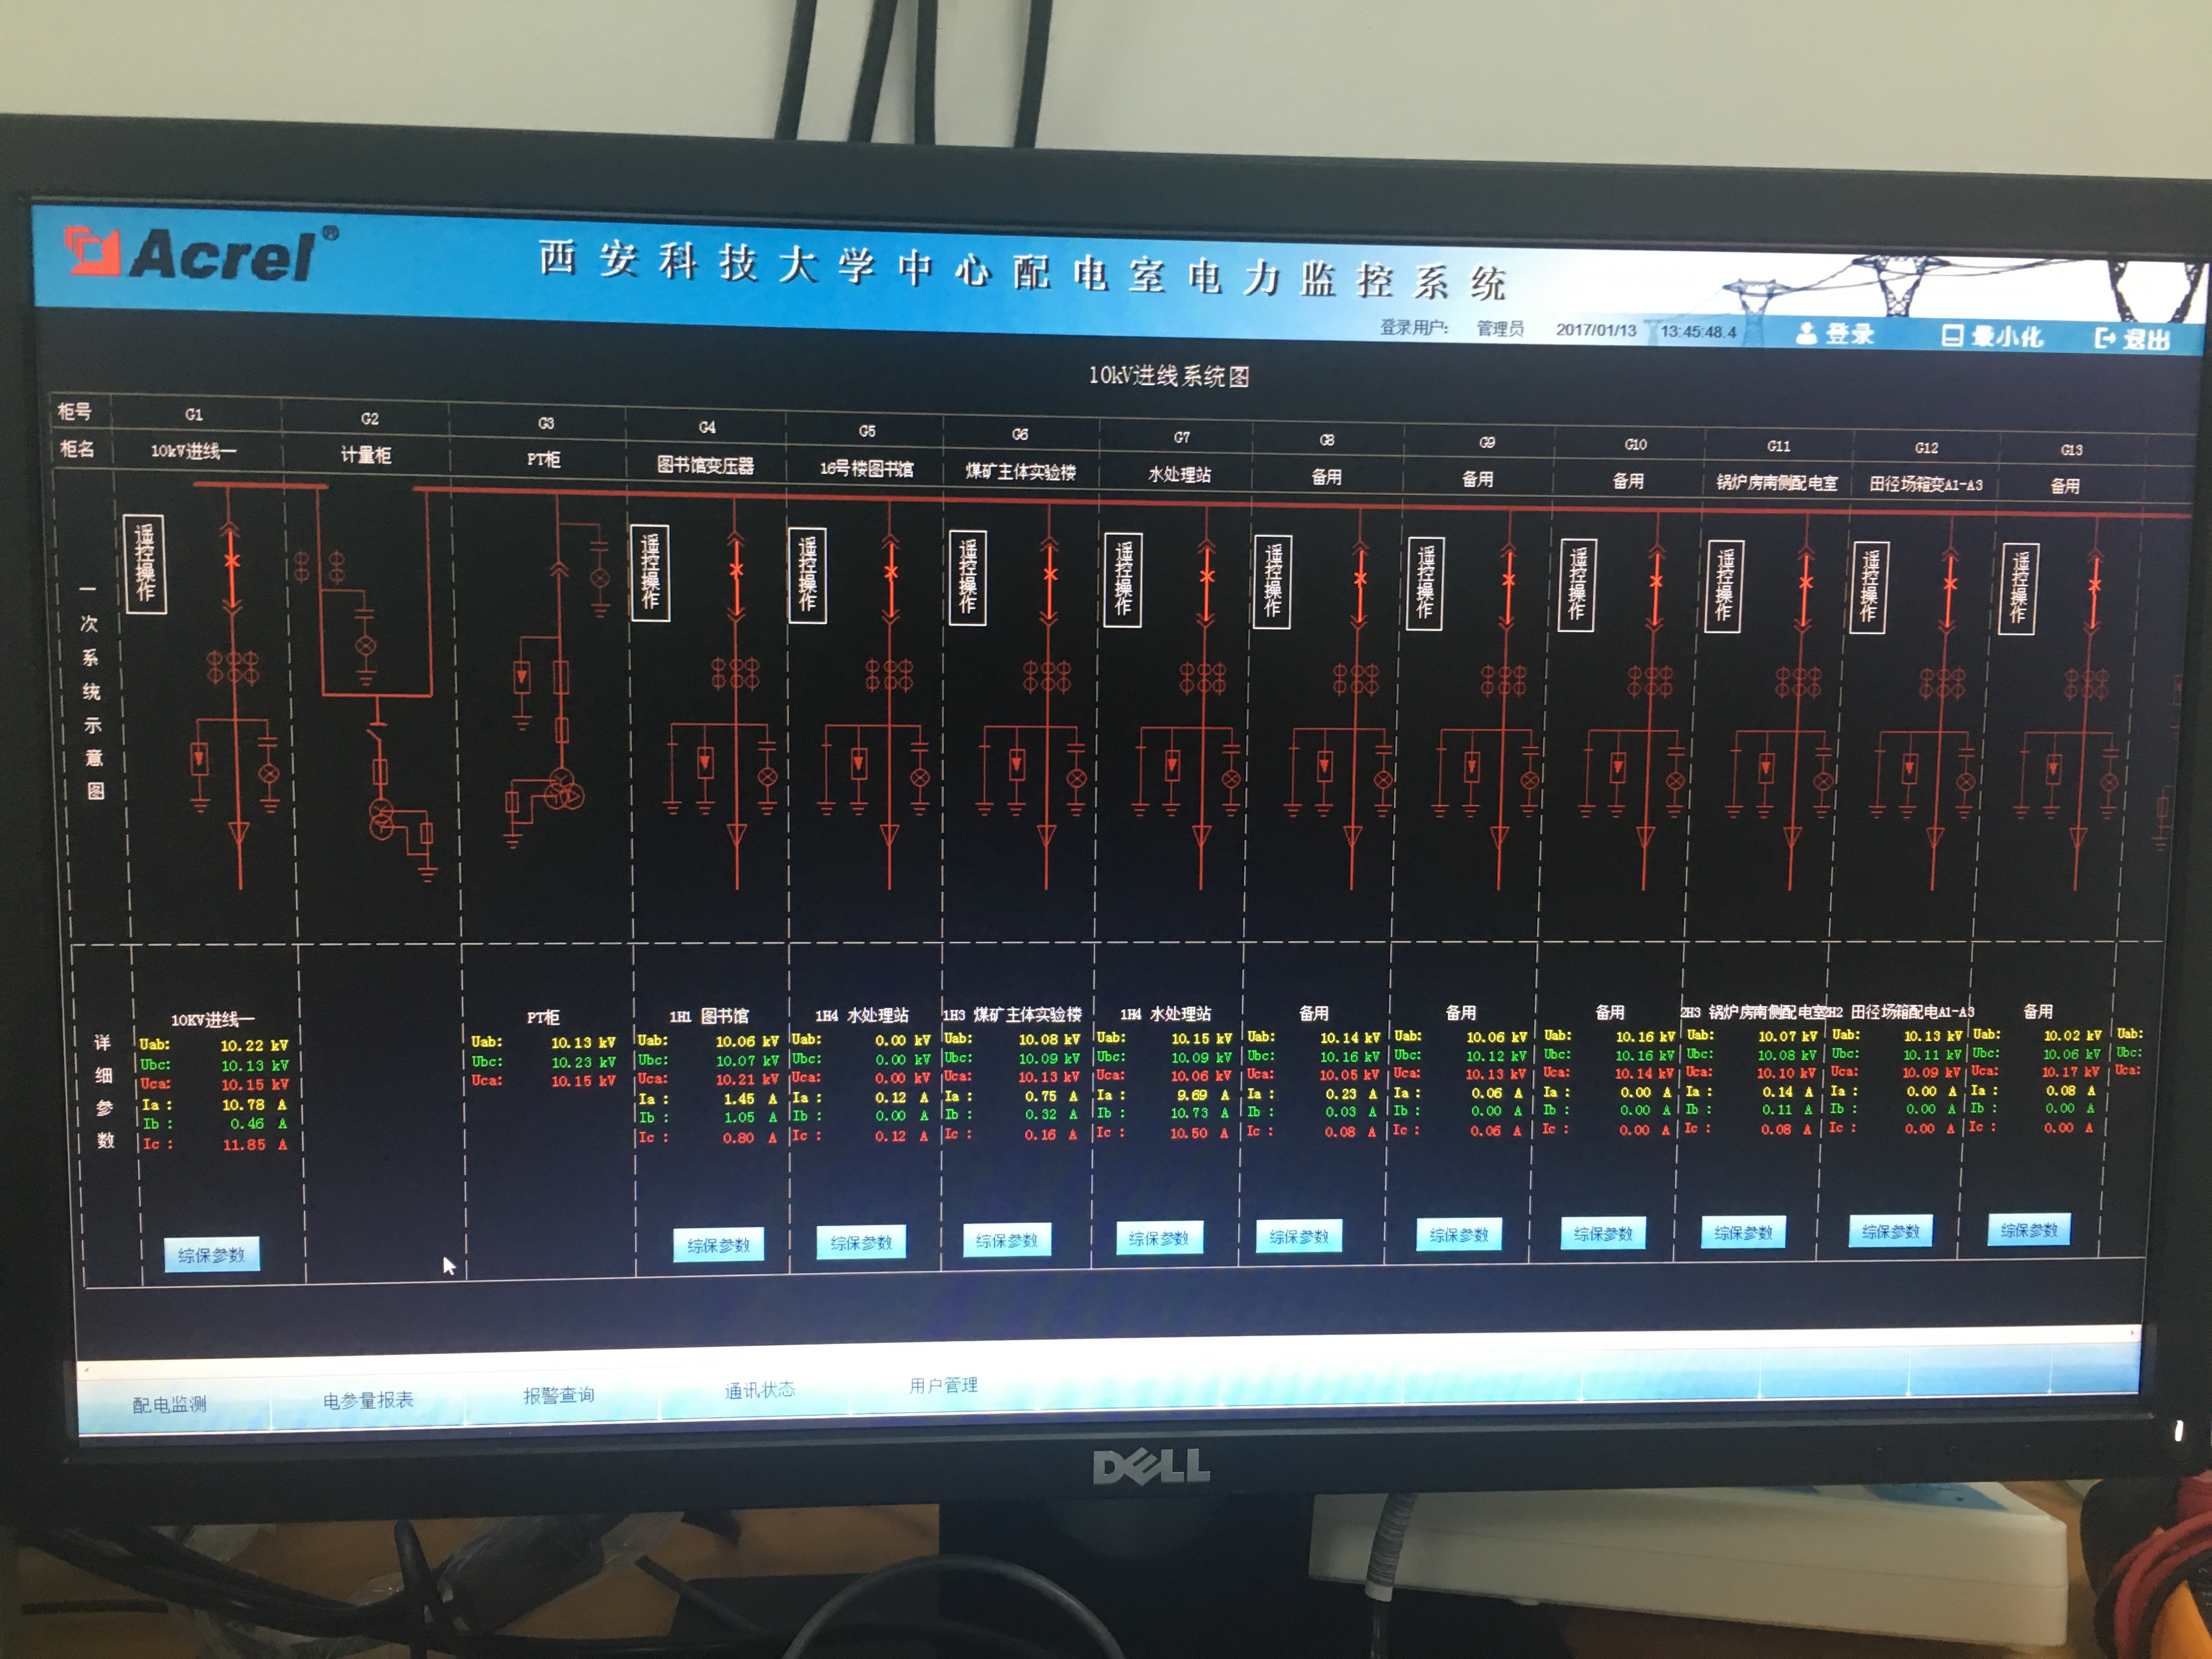Click 遥控操作 for G6 煤矿主体实验楼

click(x=967, y=578)
